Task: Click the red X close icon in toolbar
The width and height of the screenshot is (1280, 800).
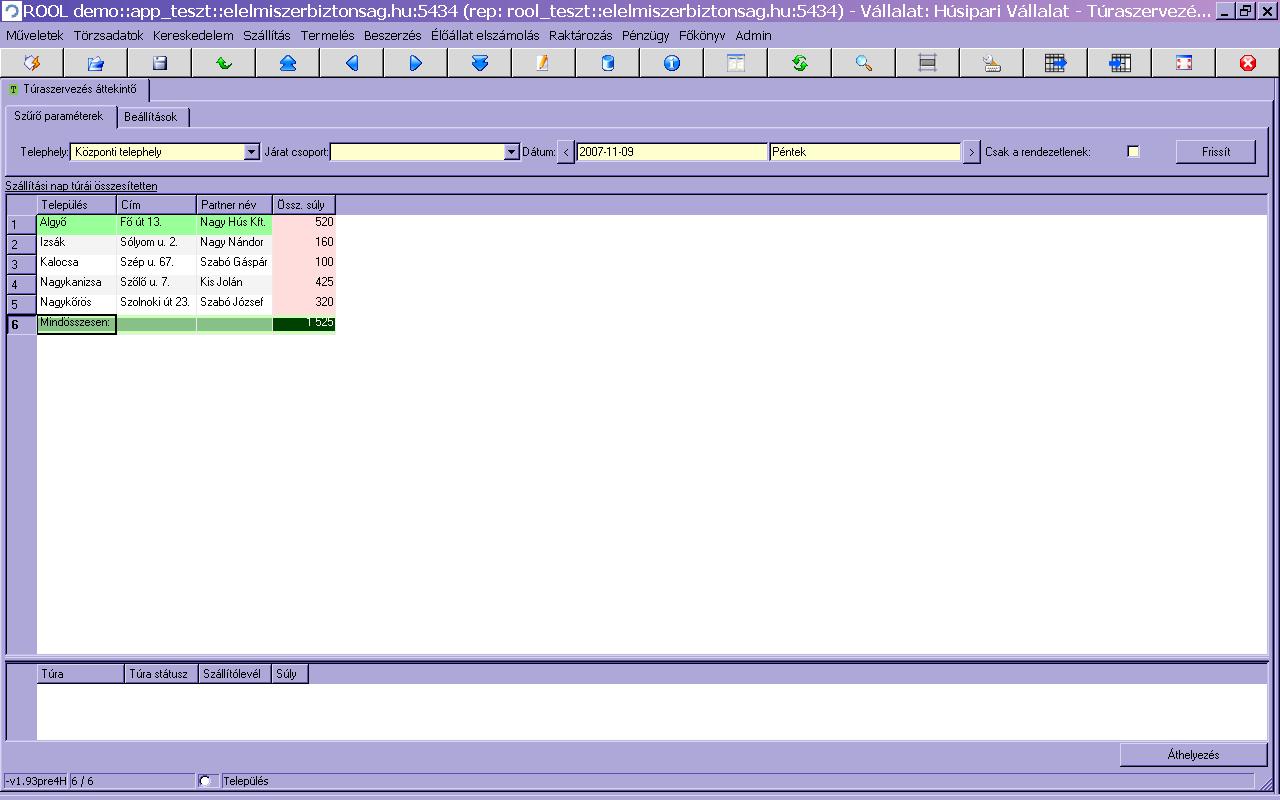Action: pos(1247,63)
